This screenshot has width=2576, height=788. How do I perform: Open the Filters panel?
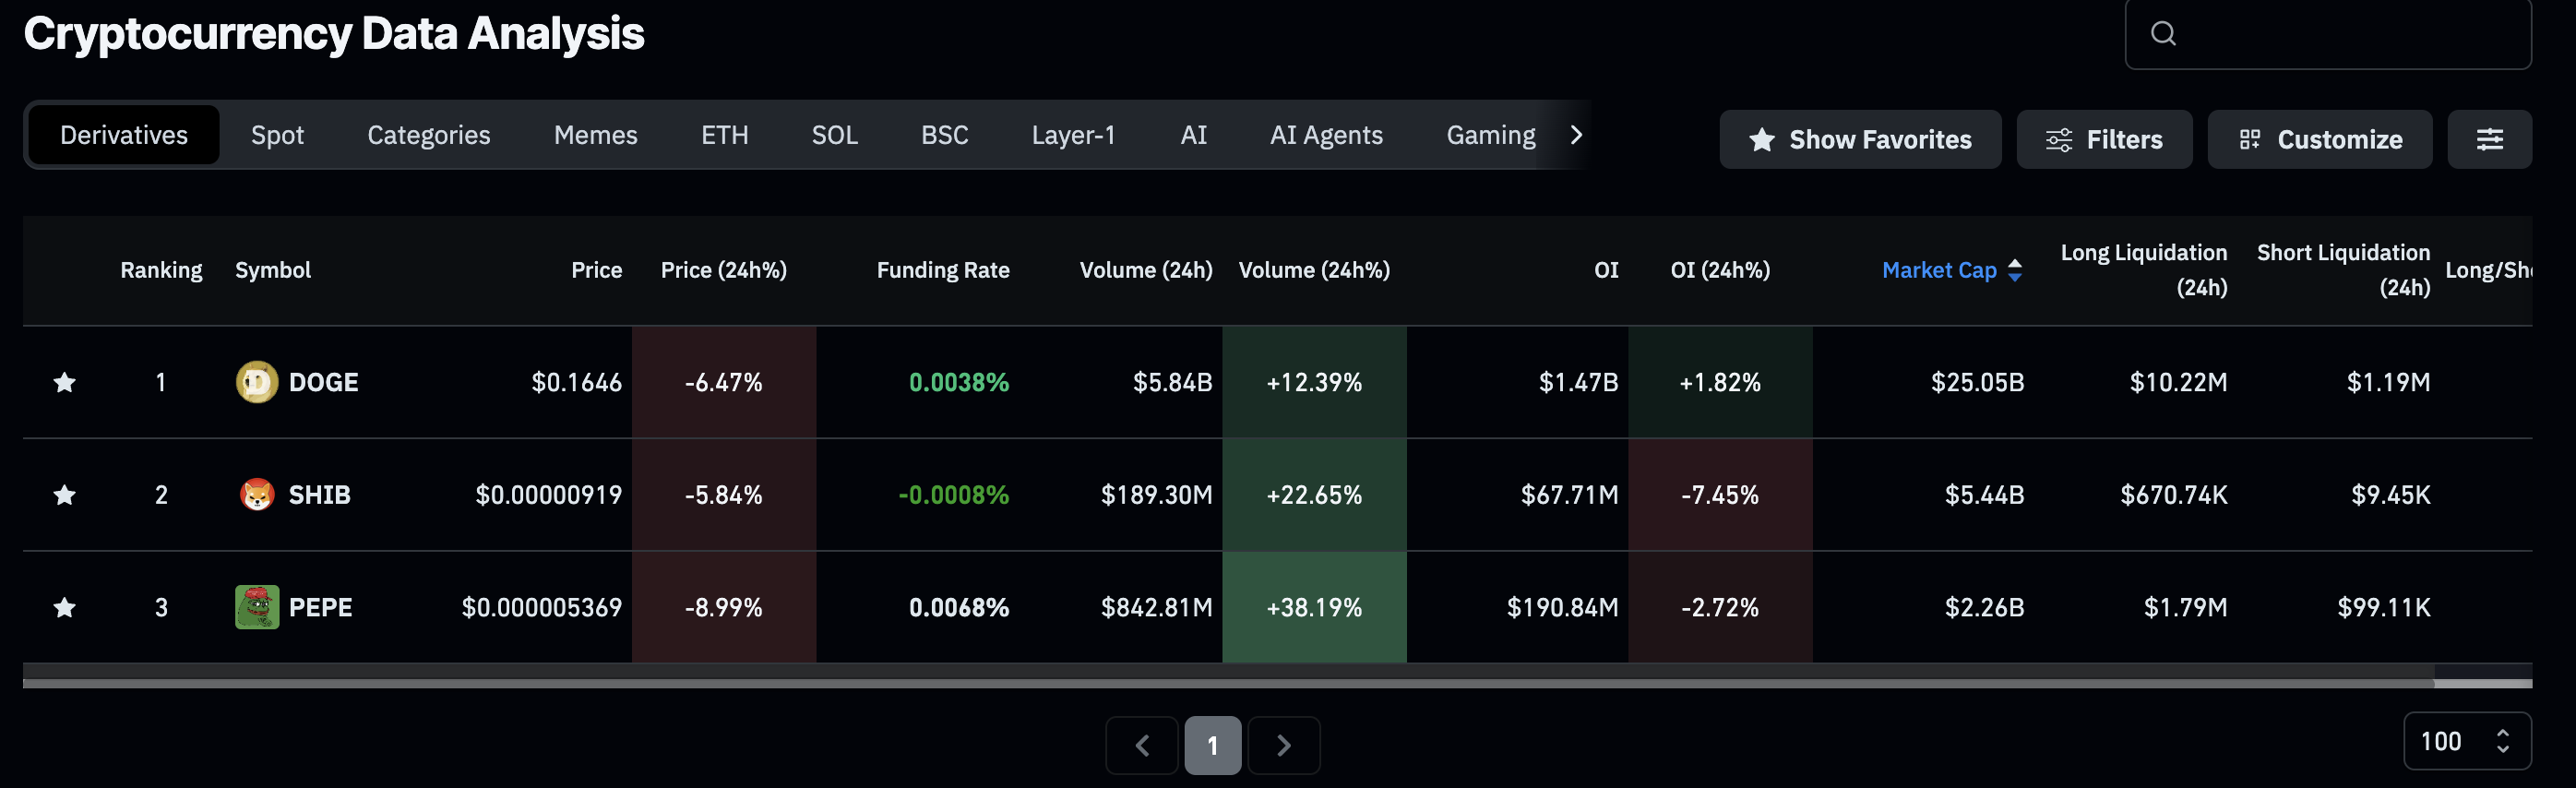(x=2104, y=139)
